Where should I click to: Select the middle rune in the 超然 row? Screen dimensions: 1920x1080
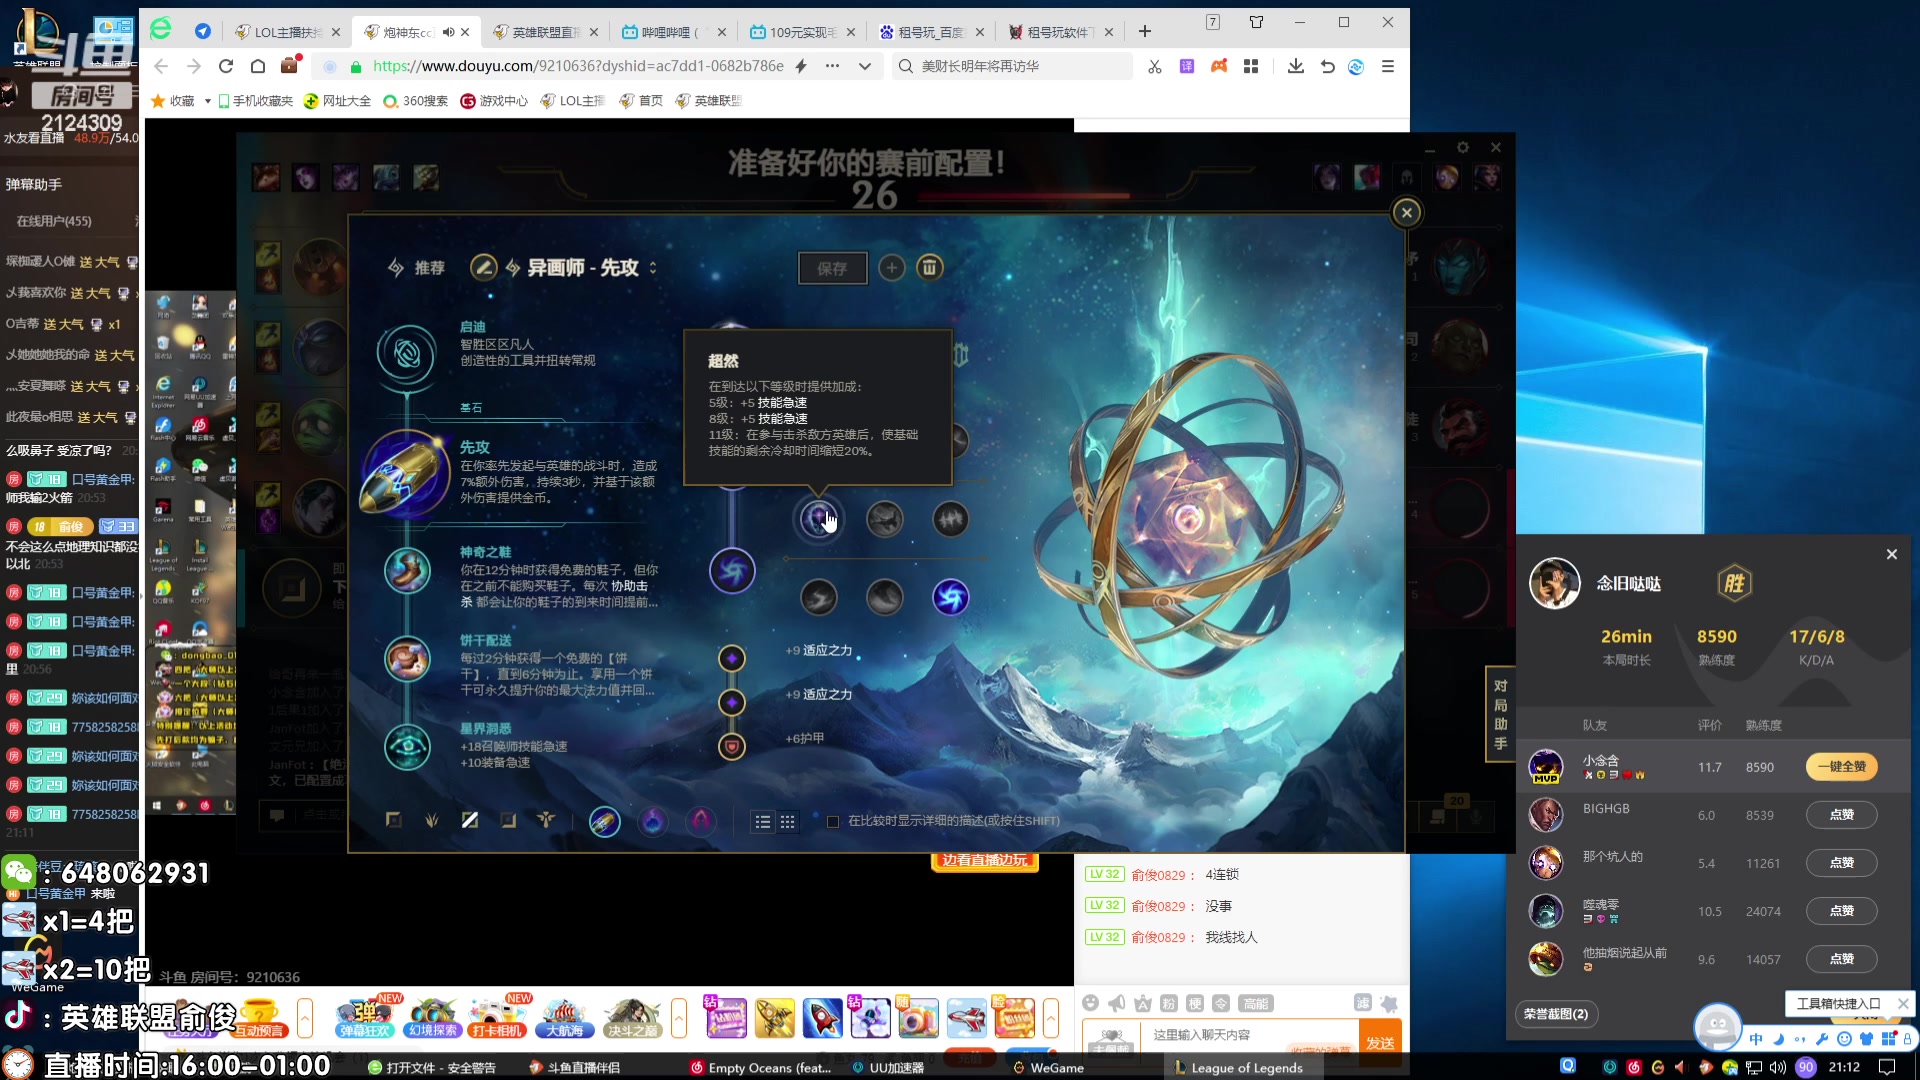tap(885, 519)
